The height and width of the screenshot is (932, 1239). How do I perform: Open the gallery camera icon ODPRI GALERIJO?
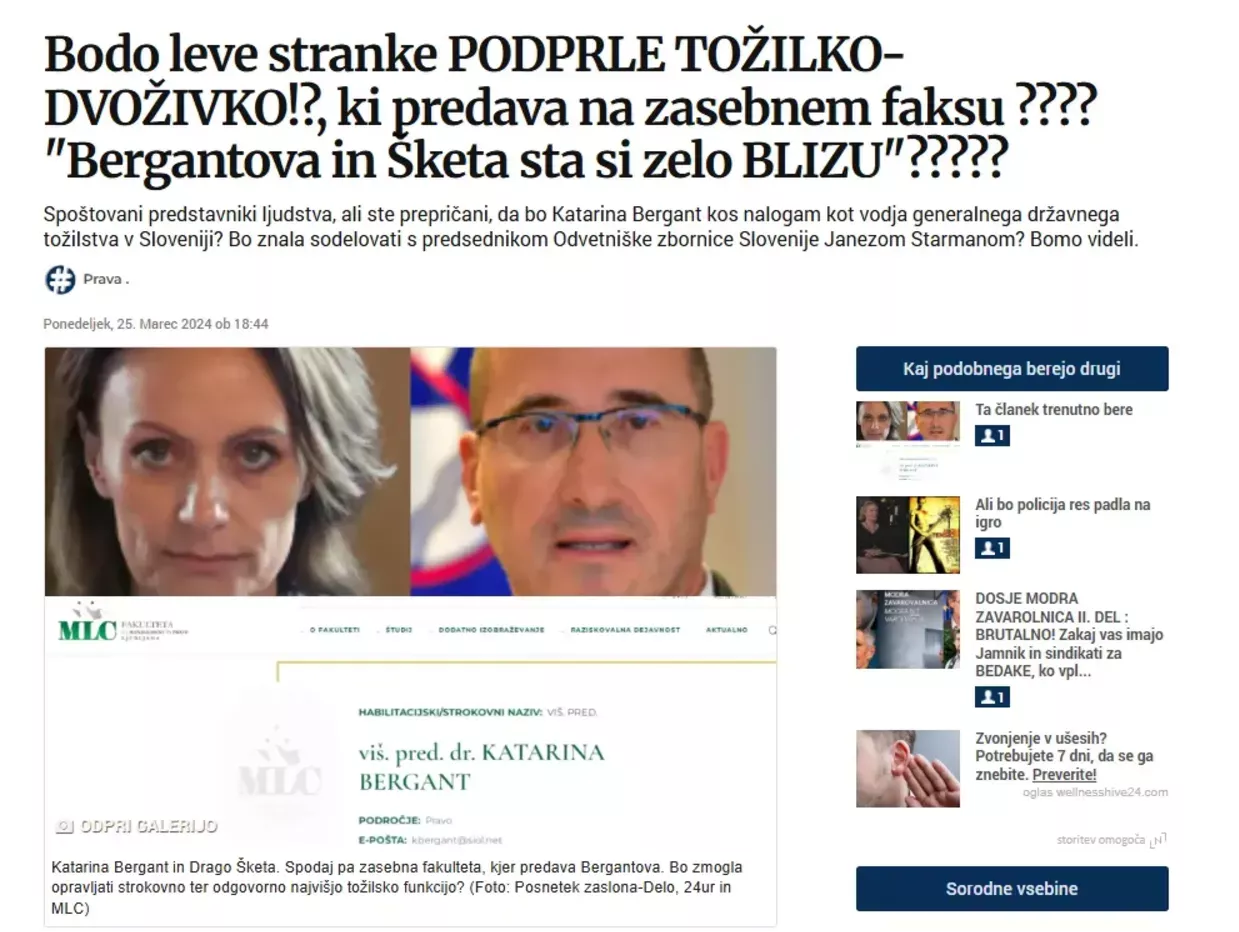65,826
